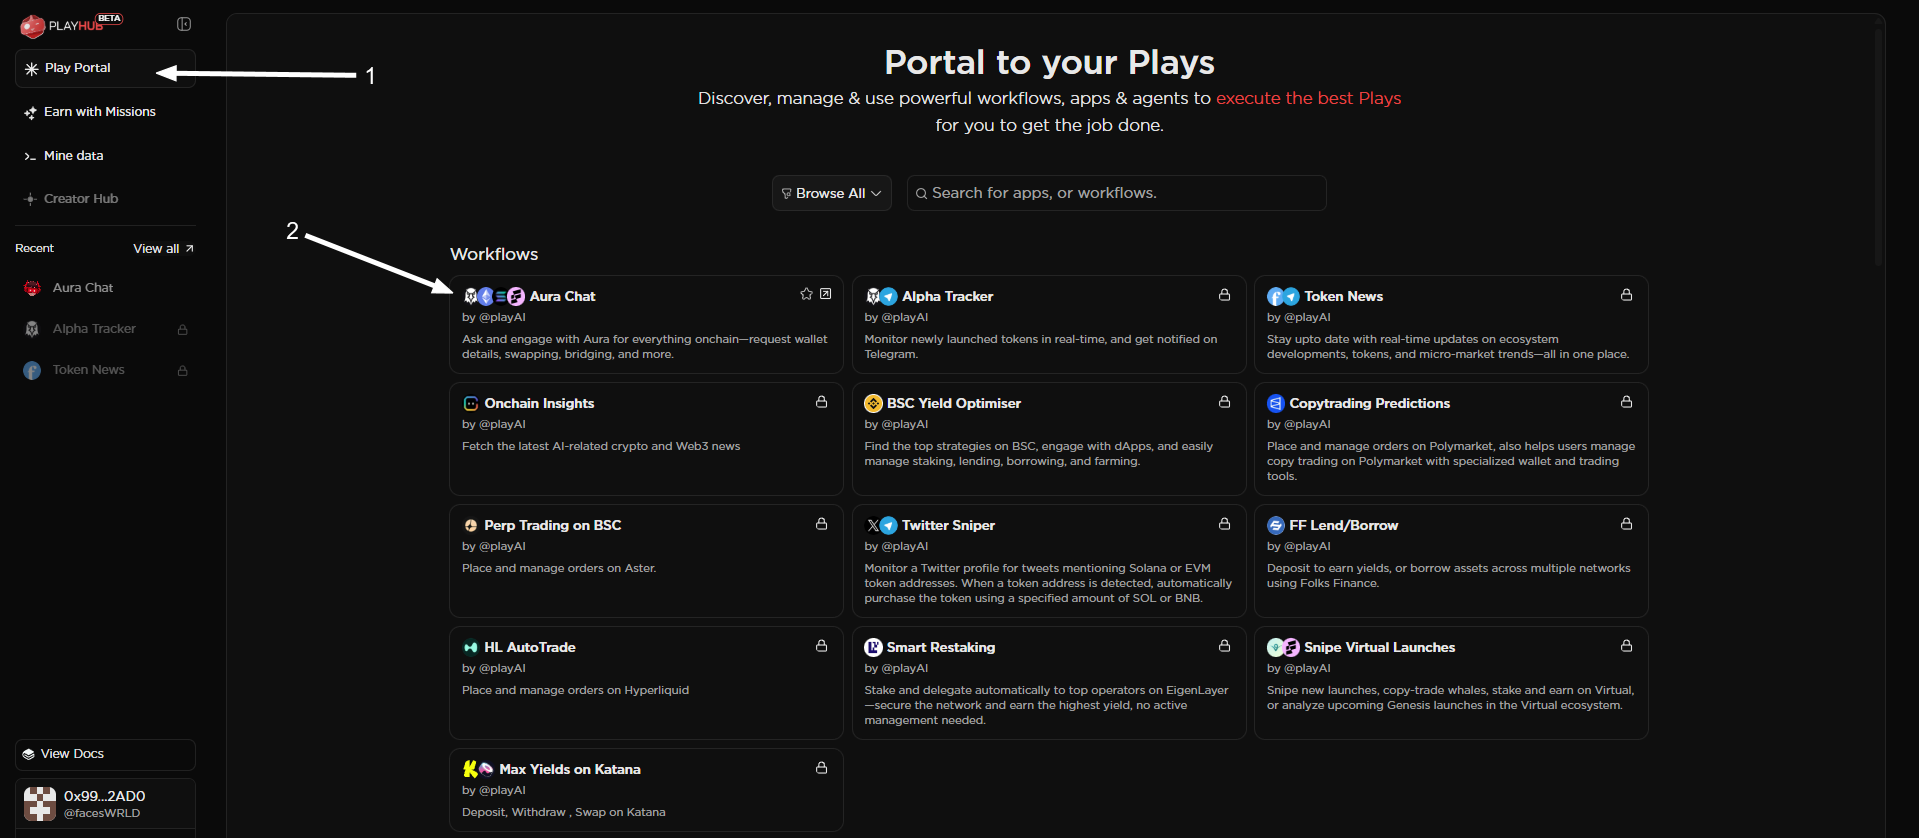This screenshot has width=1919, height=838.
Task: Open Aura Chat in new window icon
Action: pos(826,294)
